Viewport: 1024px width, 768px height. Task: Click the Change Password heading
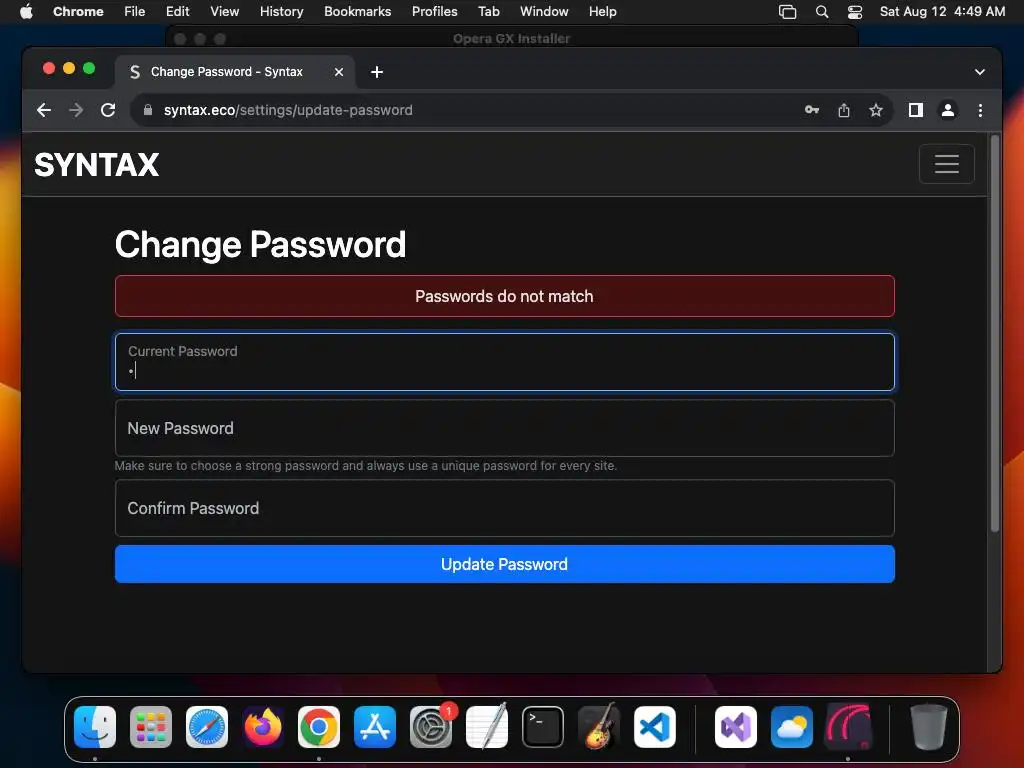pos(261,244)
